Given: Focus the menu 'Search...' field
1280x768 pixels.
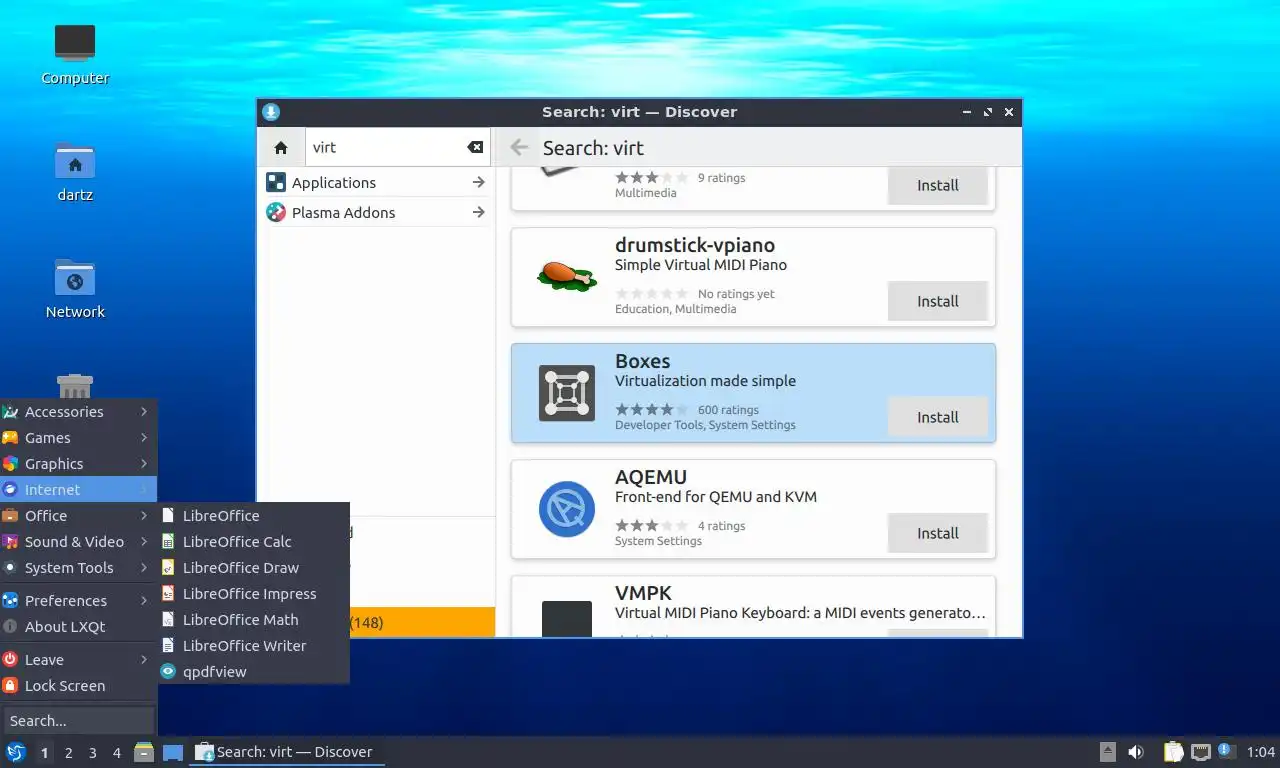Looking at the screenshot, I should (79, 721).
